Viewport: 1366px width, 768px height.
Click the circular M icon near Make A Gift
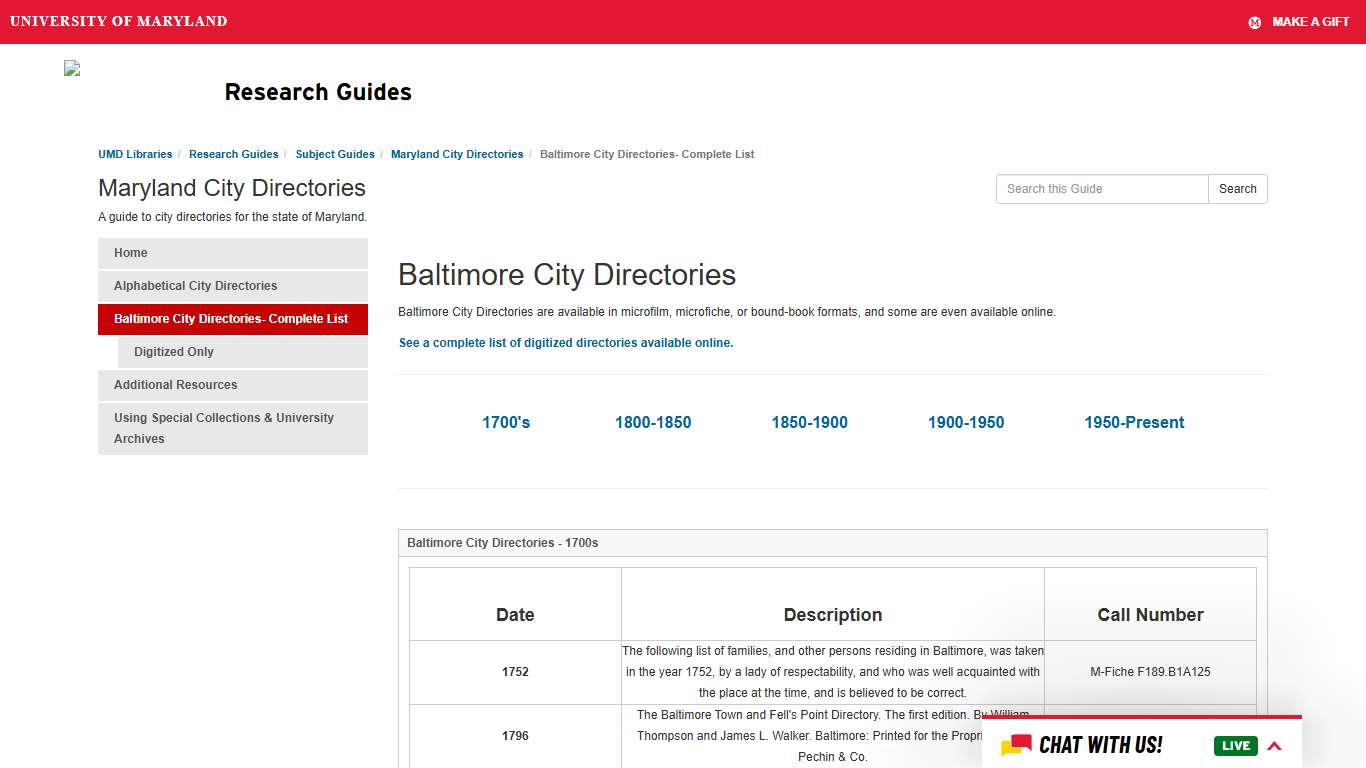coord(1254,22)
